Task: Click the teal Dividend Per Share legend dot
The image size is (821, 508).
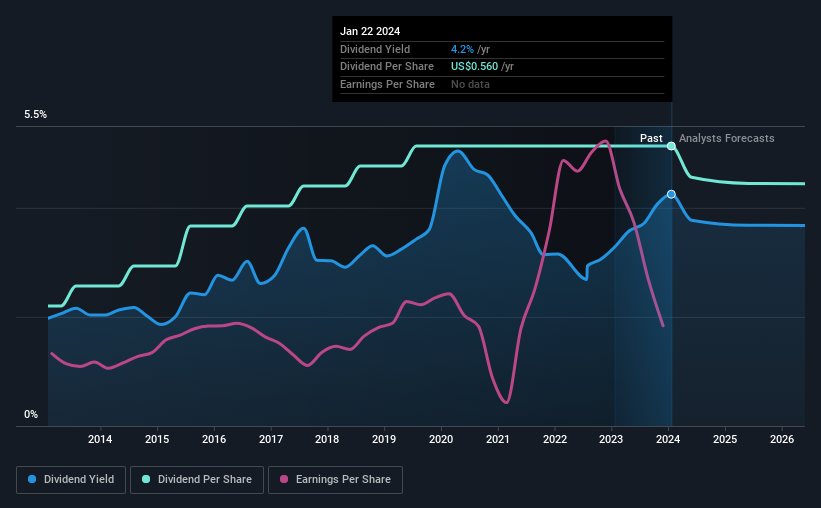Action: click(146, 479)
